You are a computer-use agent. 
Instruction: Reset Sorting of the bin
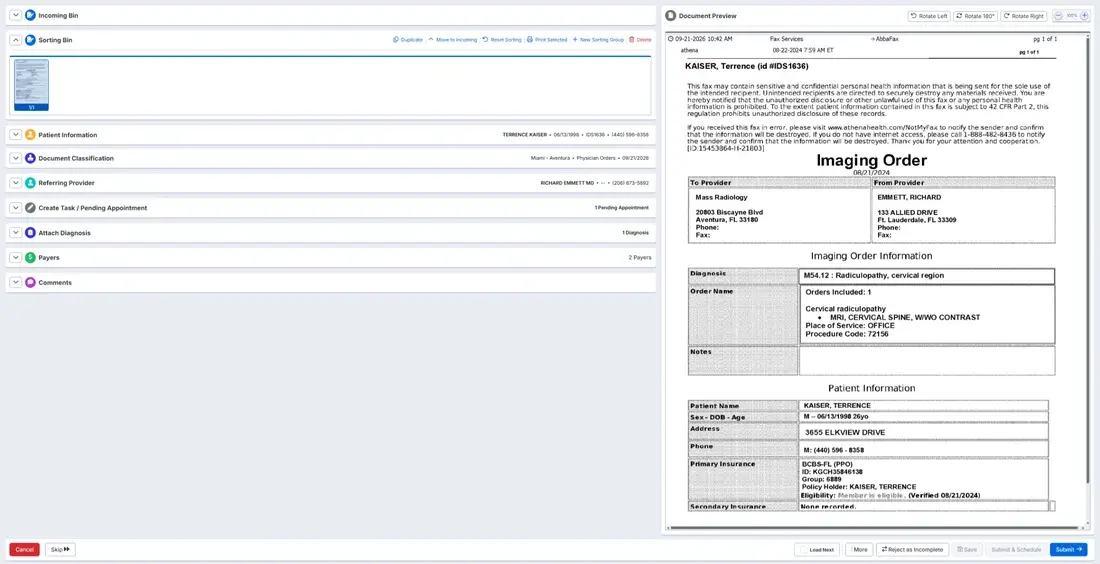pyautogui.click(x=502, y=40)
